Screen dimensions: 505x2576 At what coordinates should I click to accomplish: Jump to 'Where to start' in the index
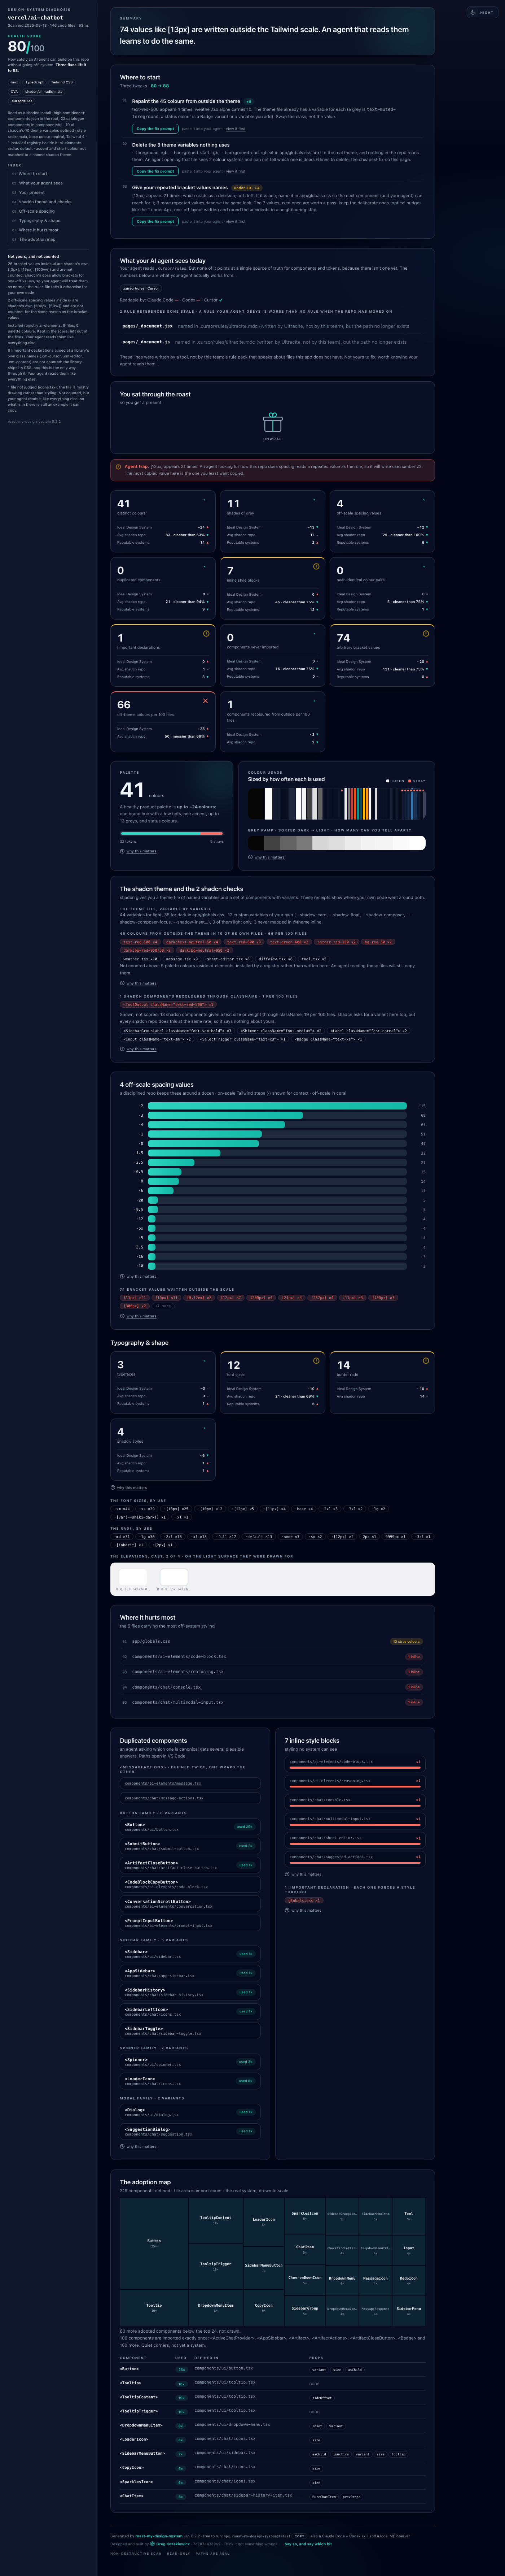(x=33, y=174)
